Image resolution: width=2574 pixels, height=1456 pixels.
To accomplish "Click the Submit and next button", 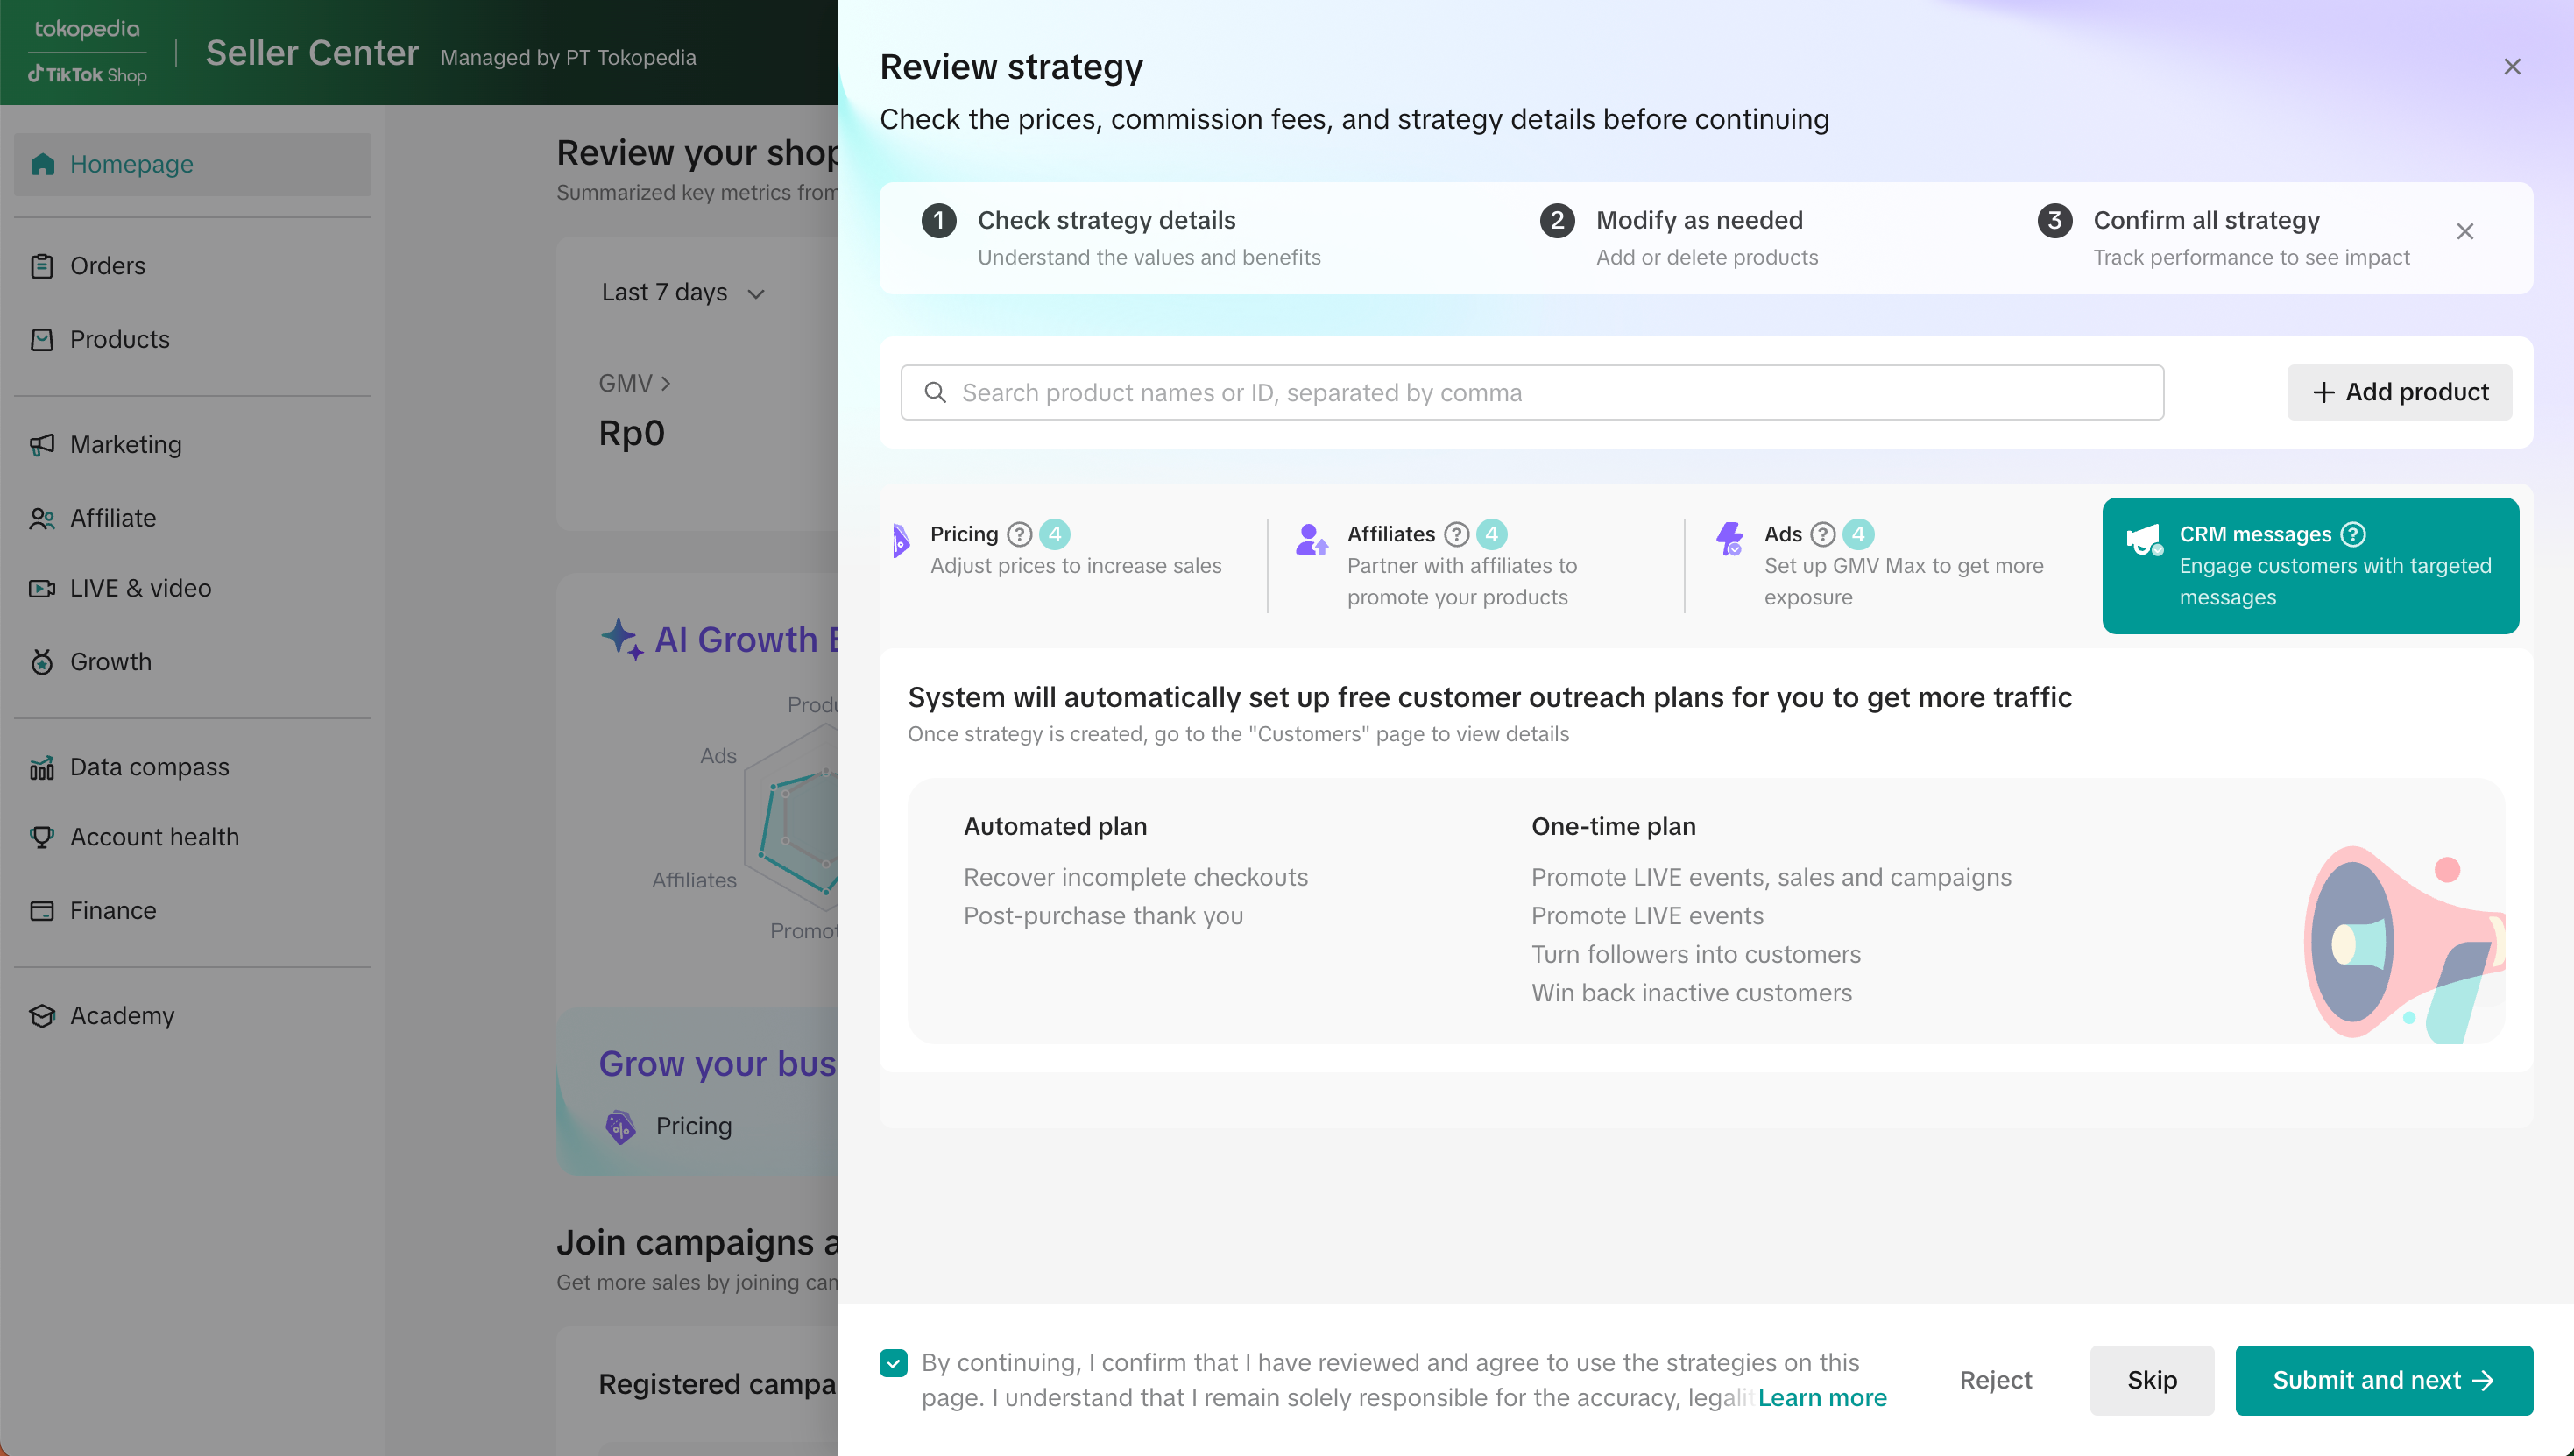I will point(2383,1380).
